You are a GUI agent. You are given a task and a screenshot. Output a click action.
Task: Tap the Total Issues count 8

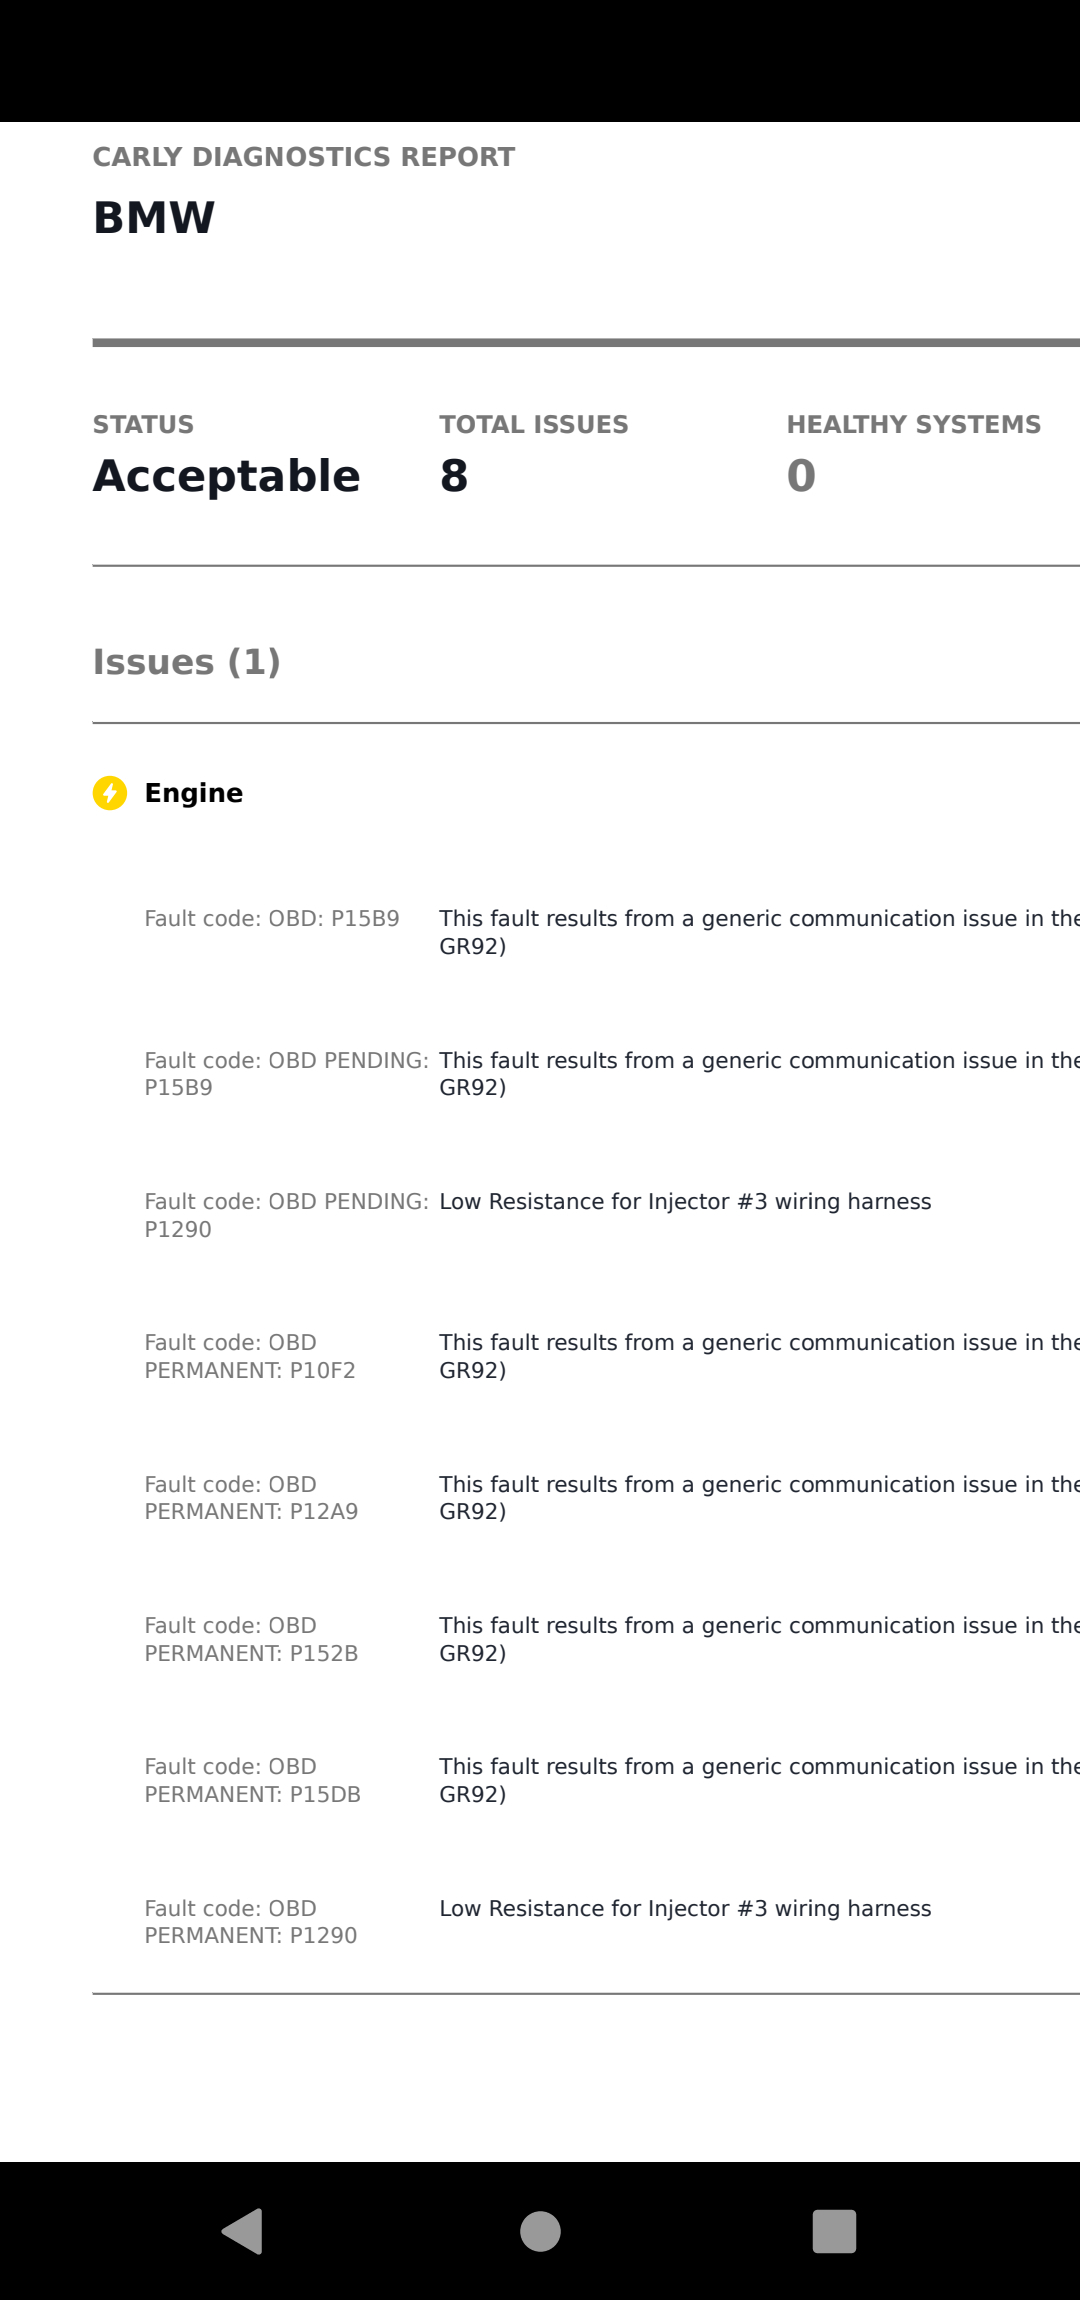(454, 476)
